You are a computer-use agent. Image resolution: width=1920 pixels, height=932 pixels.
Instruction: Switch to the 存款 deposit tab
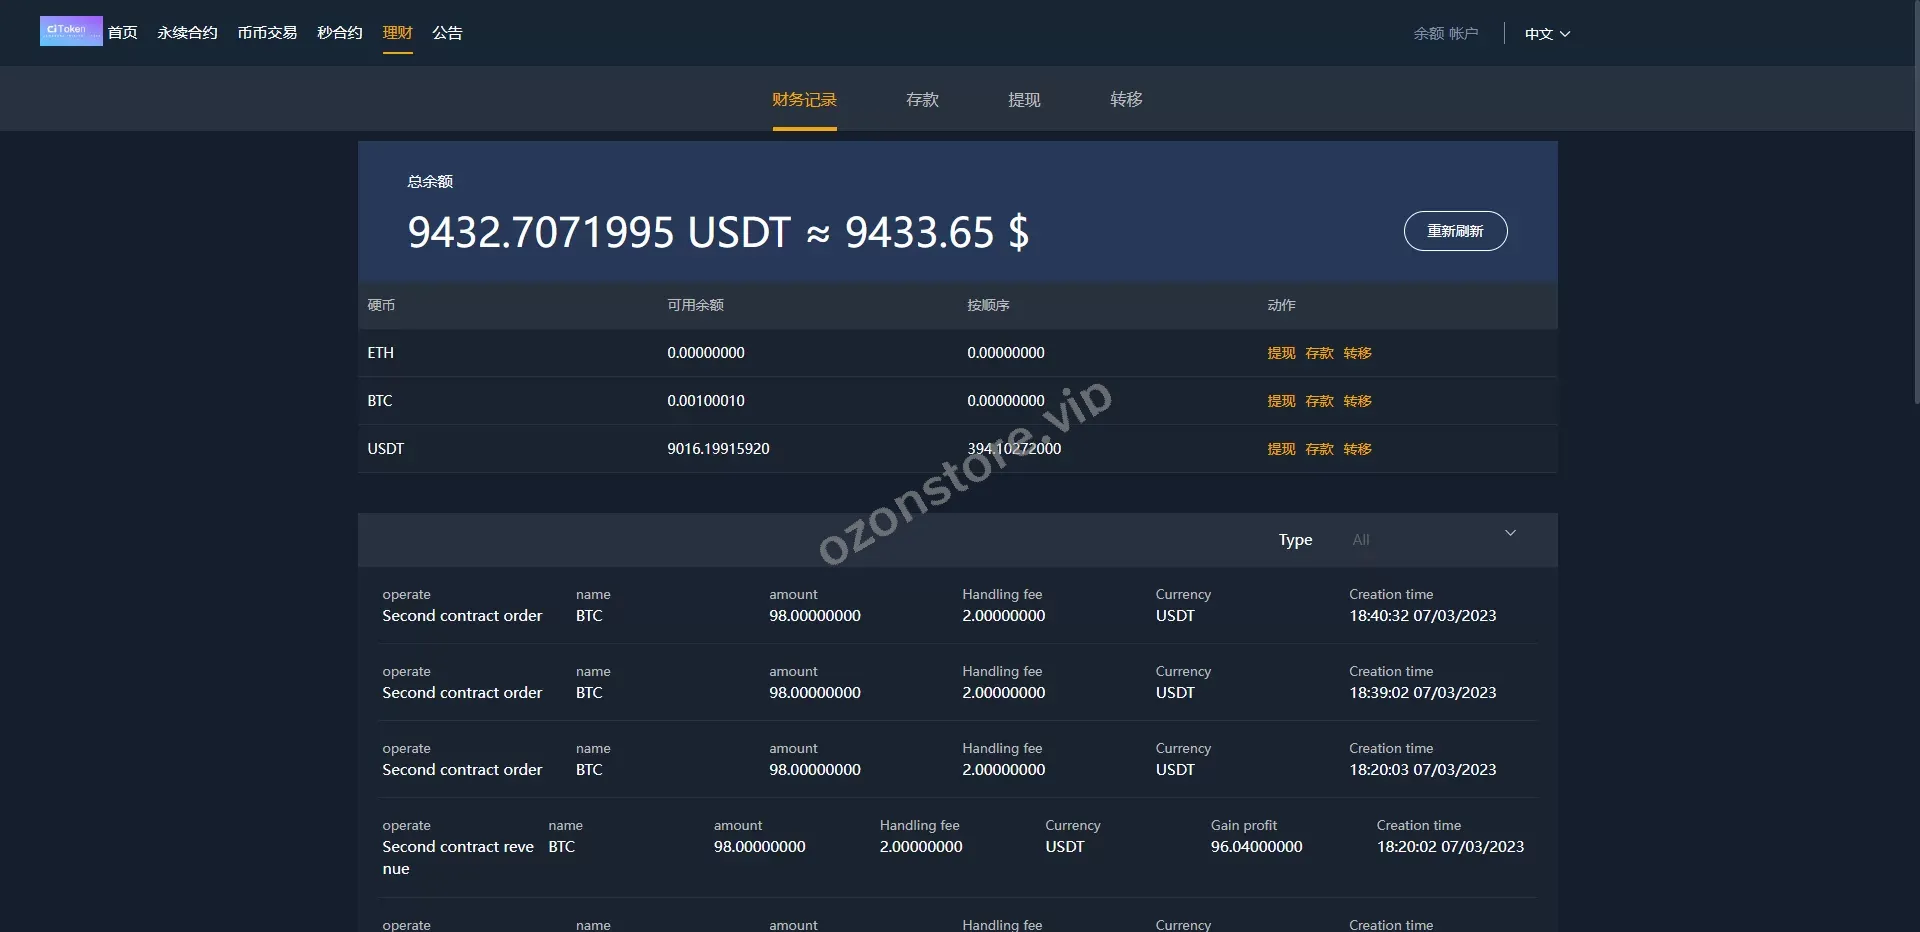922,100
